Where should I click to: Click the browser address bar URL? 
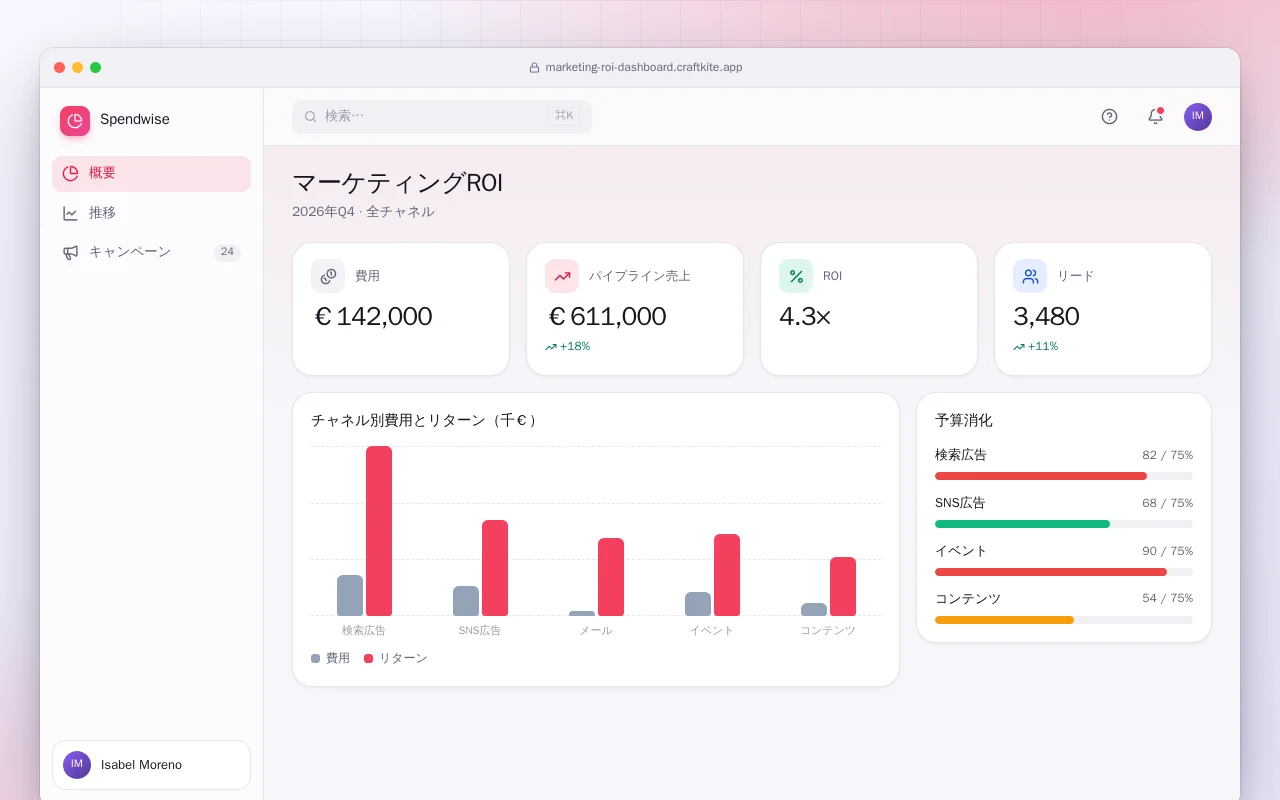pos(644,68)
